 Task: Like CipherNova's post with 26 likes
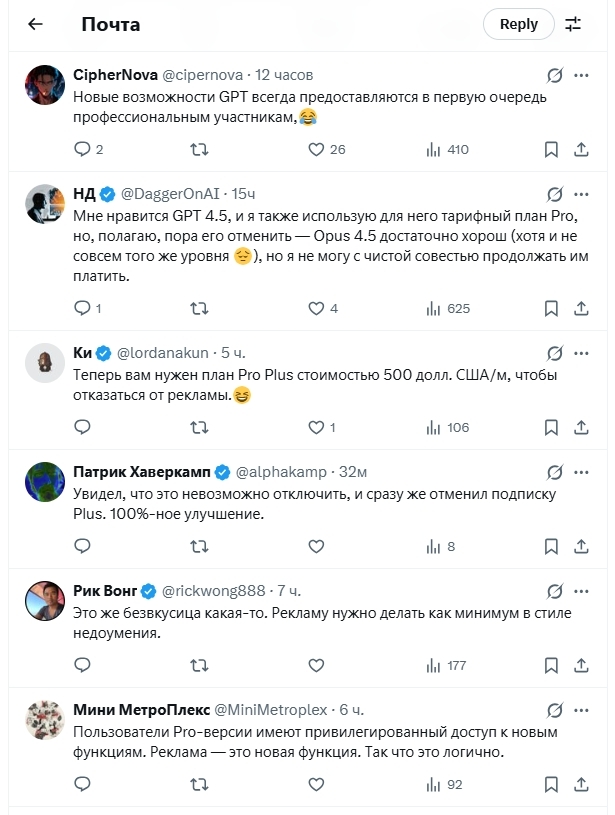(316, 149)
